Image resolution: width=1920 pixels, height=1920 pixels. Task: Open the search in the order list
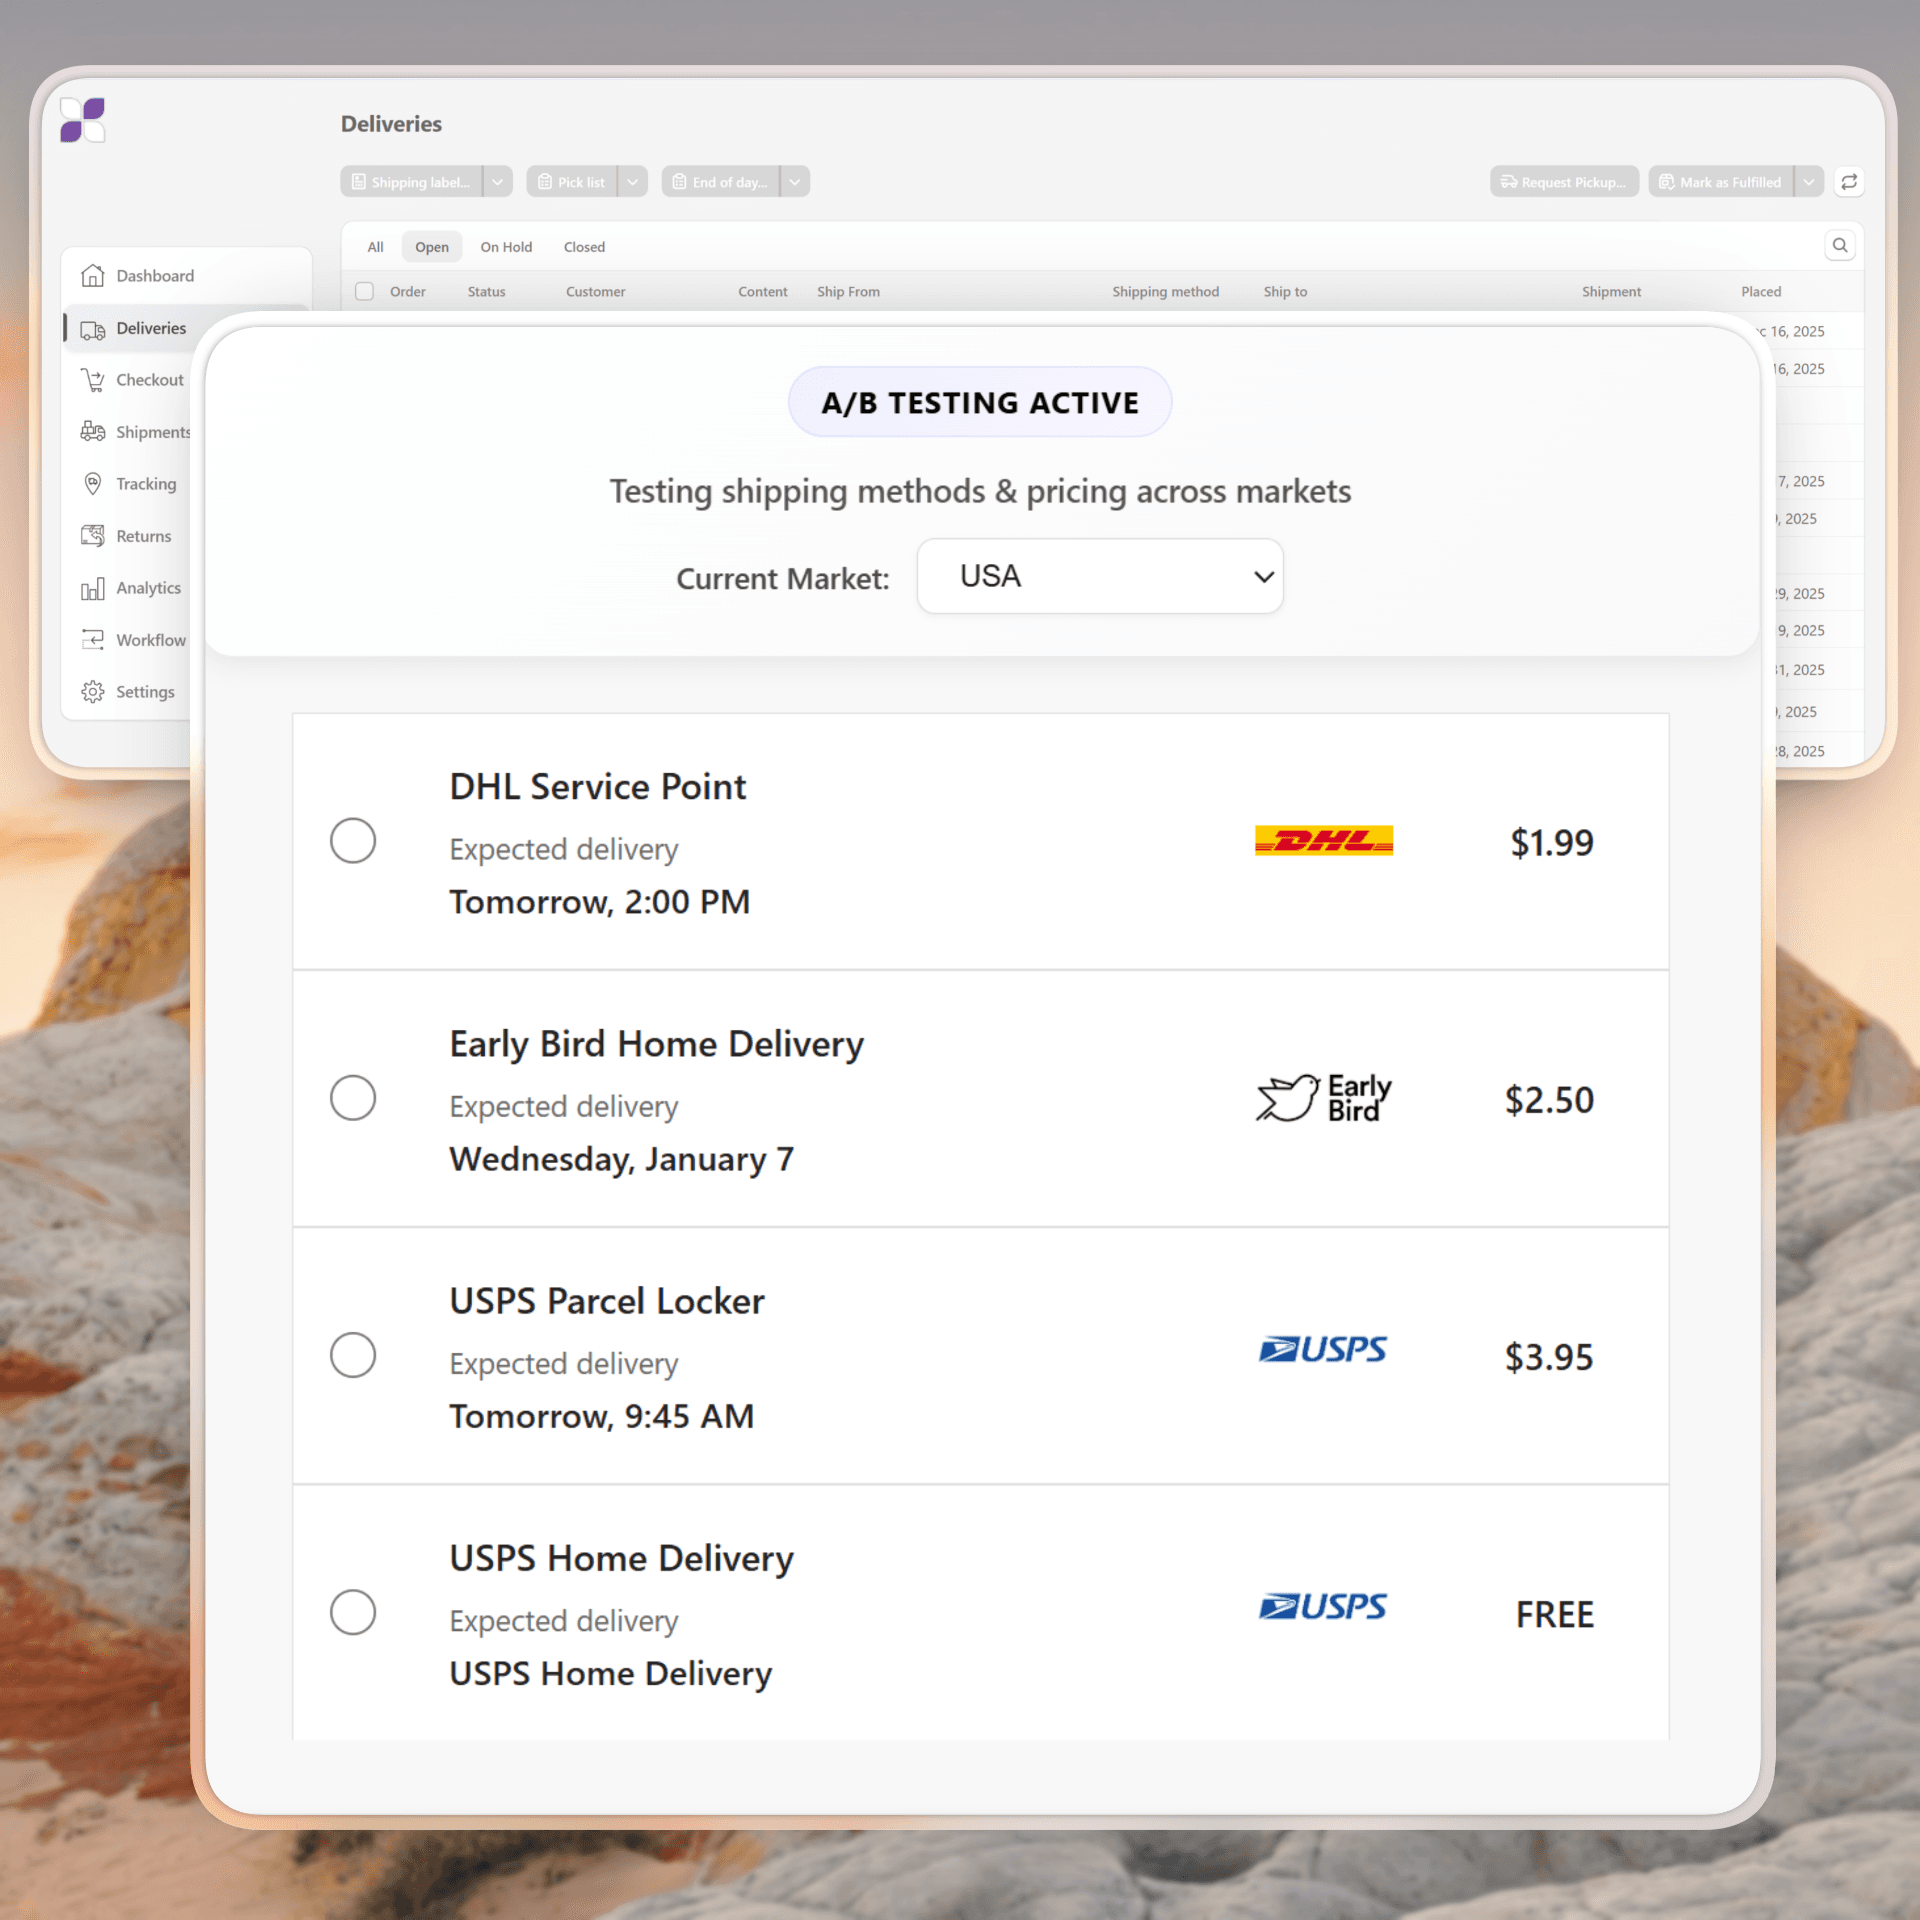point(1840,245)
